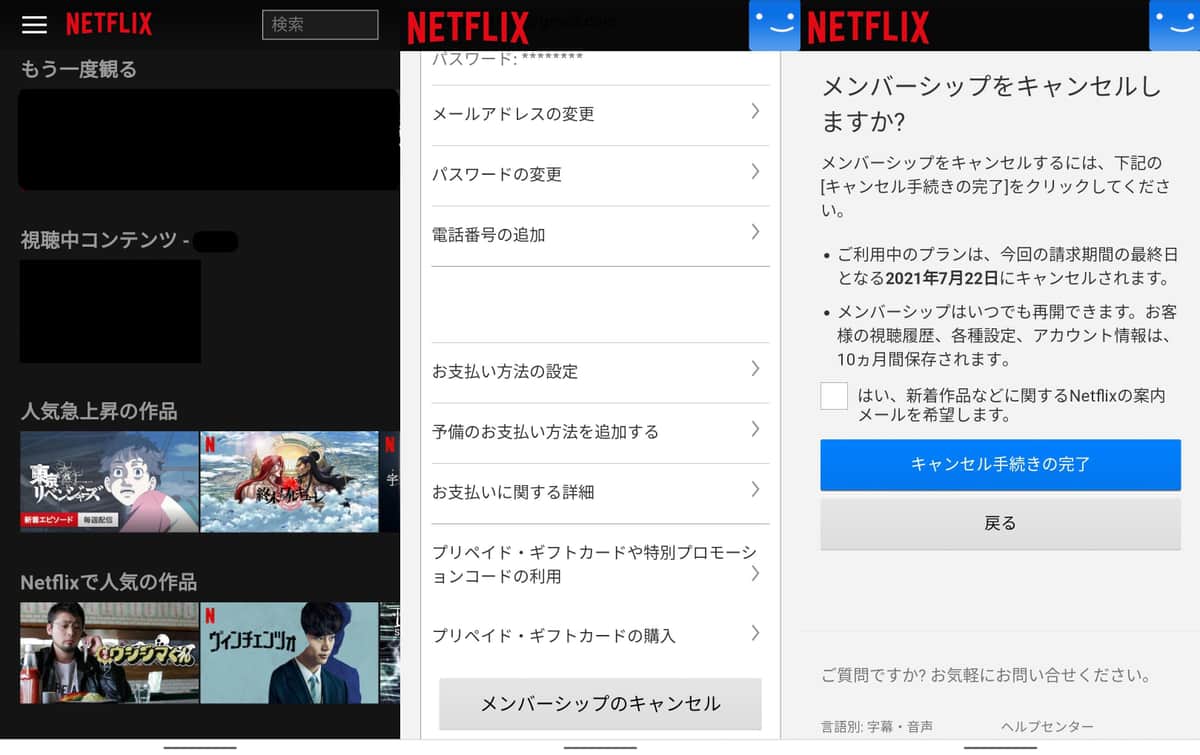Open the ヴィンチェンツォ thumbnail

[x=289, y=653]
